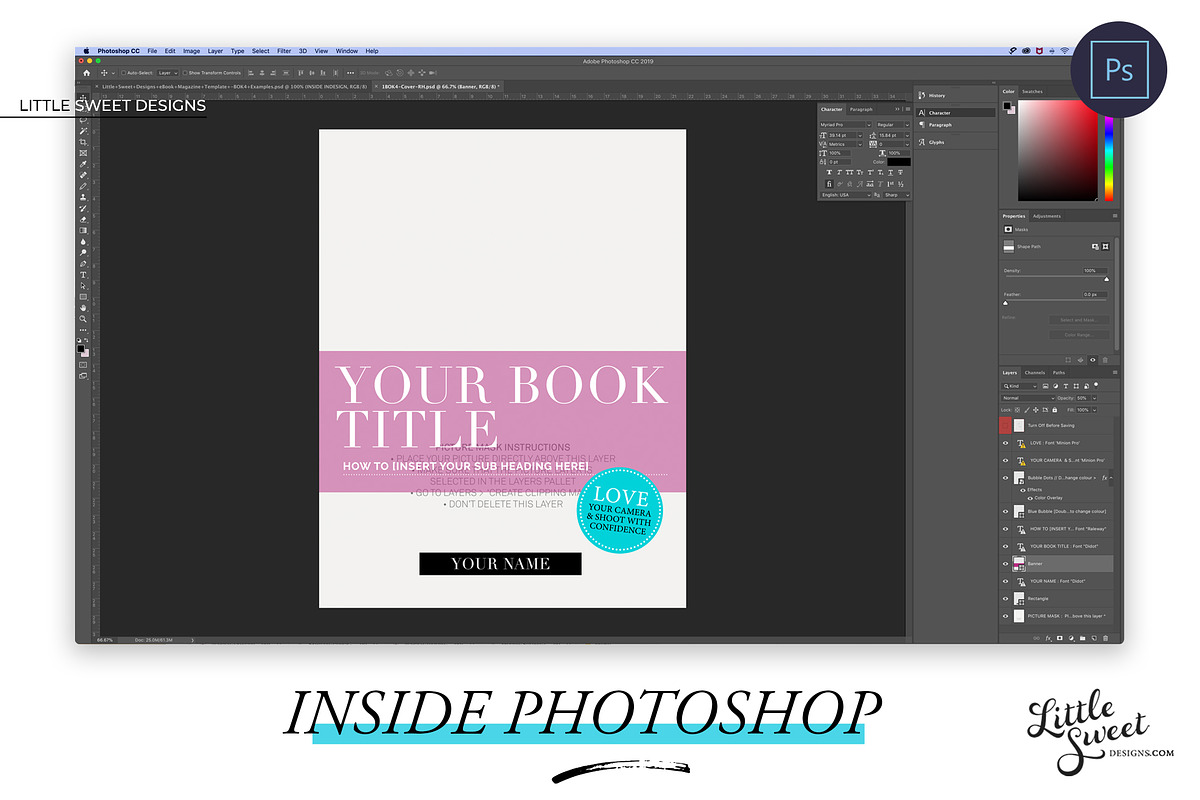
Task: Open the Normal blend mode dropdown
Action: pyautogui.click(x=1026, y=398)
